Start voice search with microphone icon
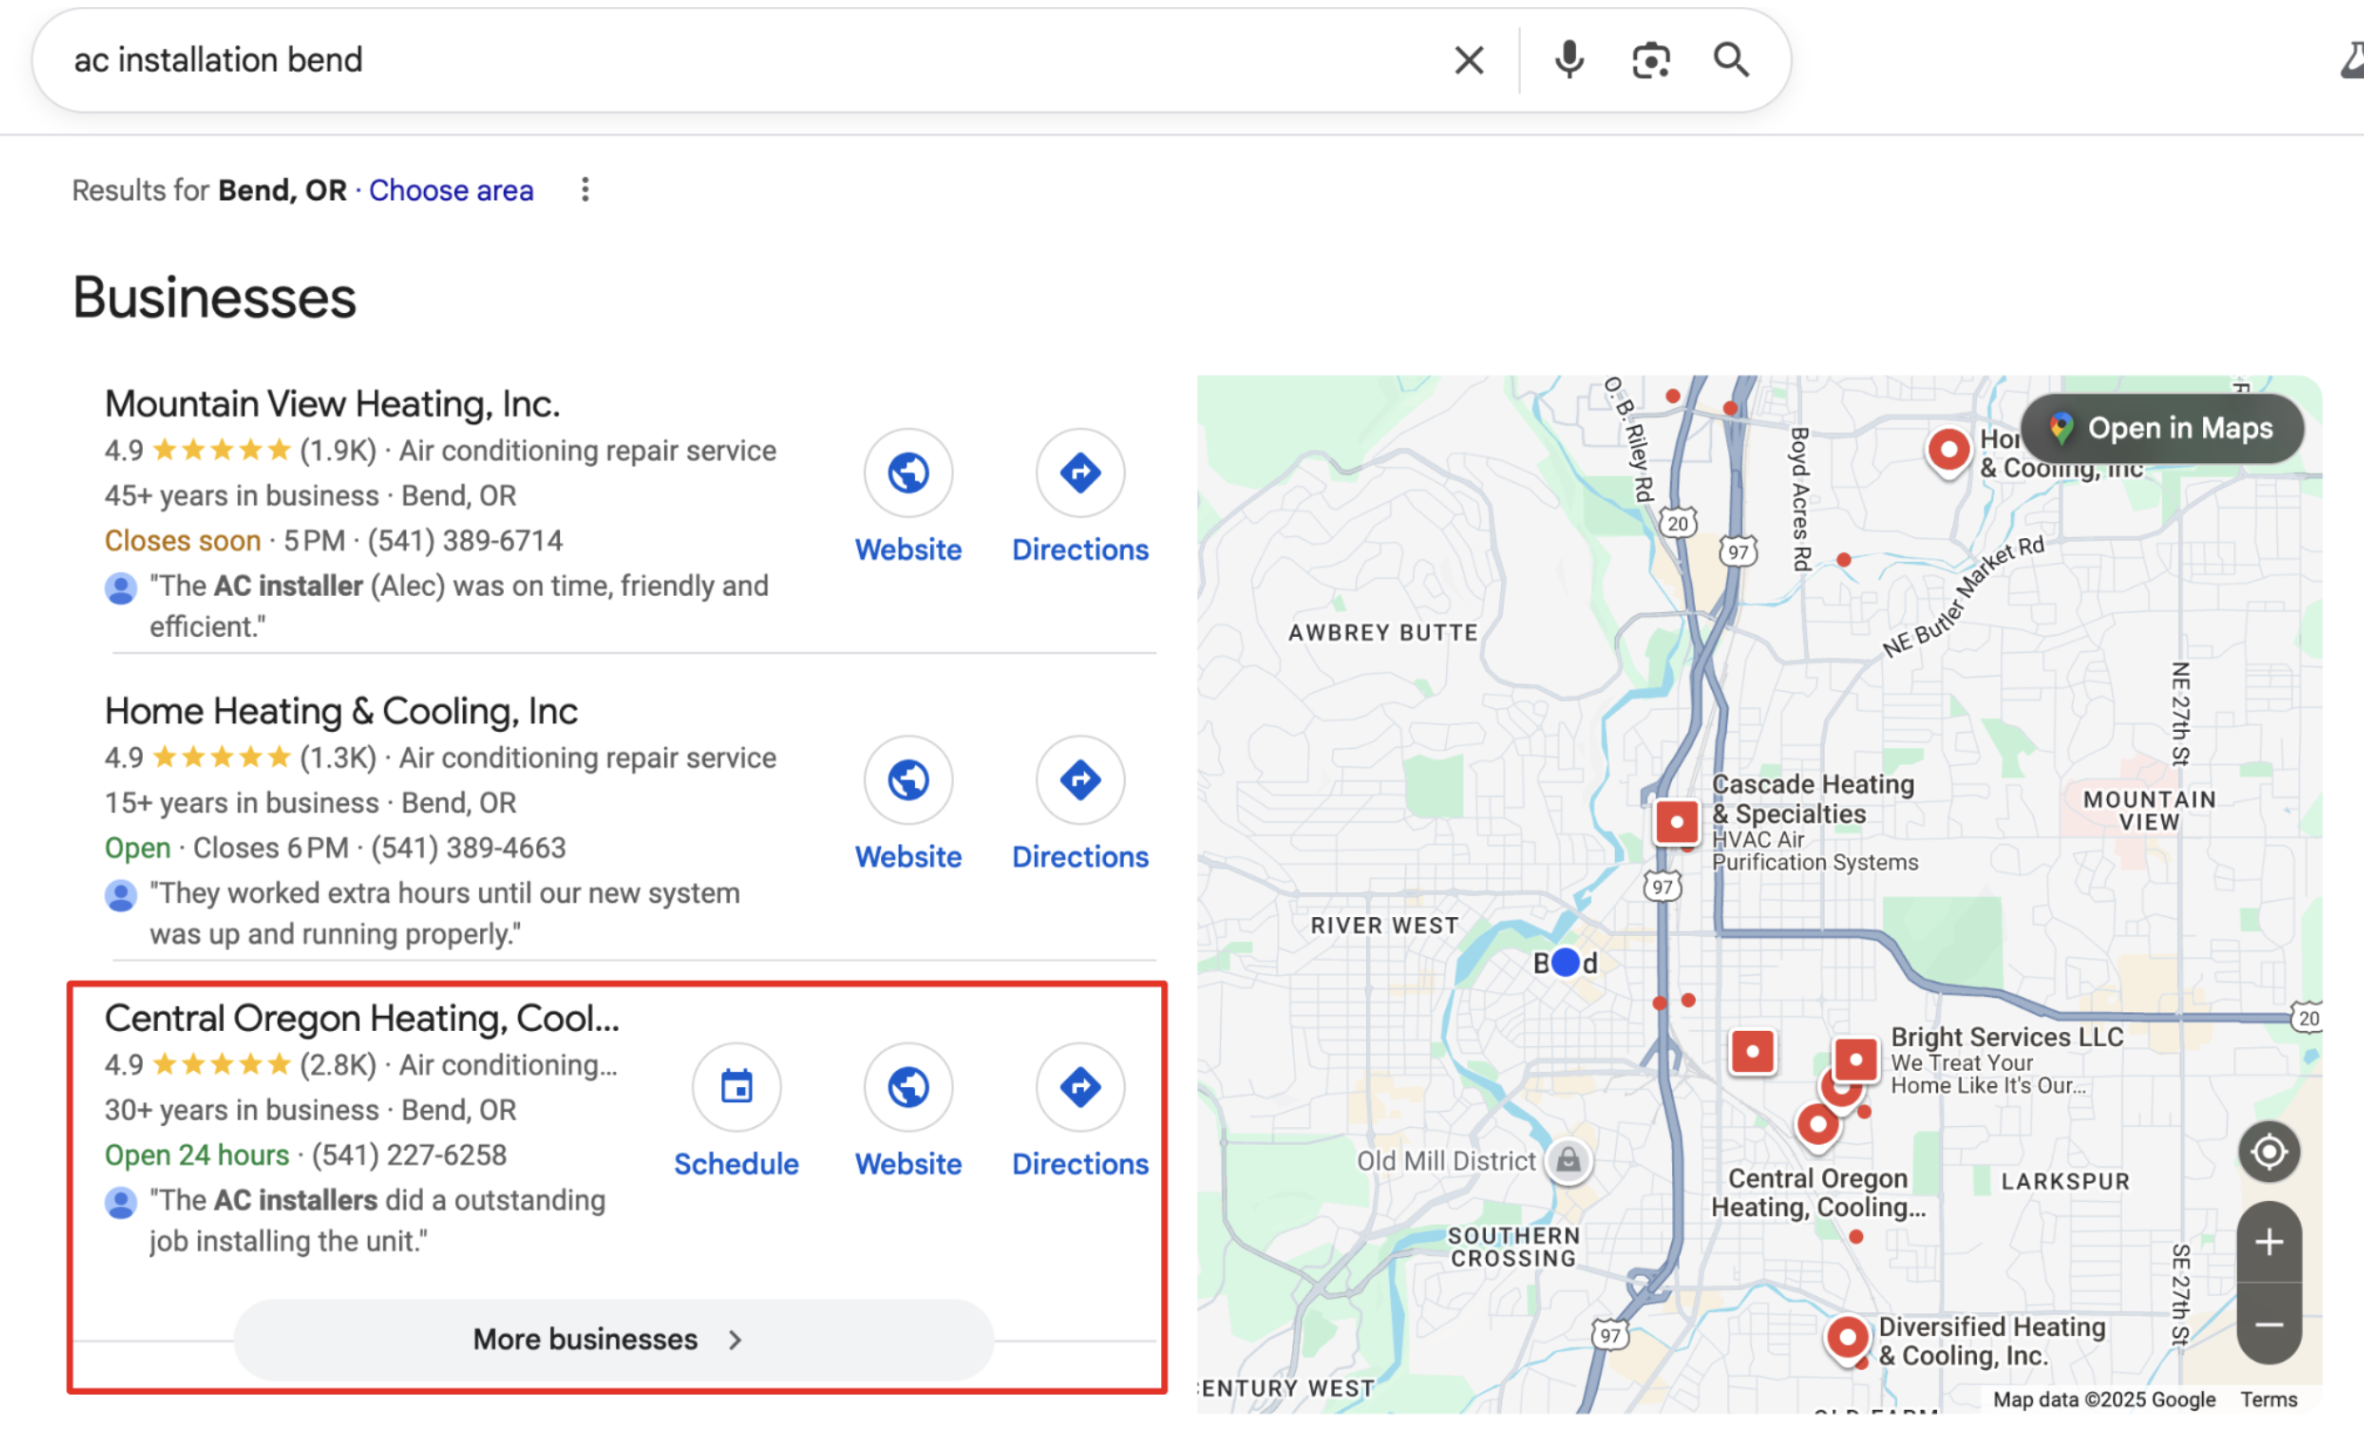This screenshot has width=2364, height=1438. (1569, 60)
